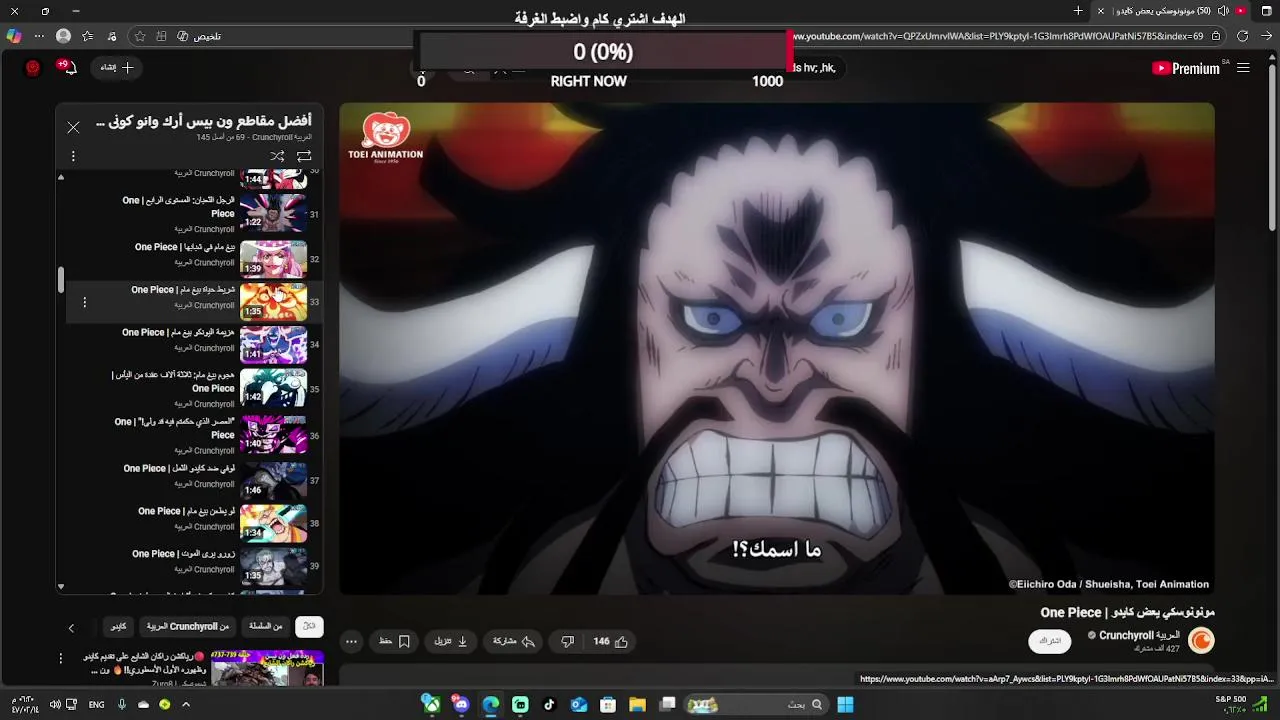
Task: Open the Edge favorites list icon
Action: [88, 36]
